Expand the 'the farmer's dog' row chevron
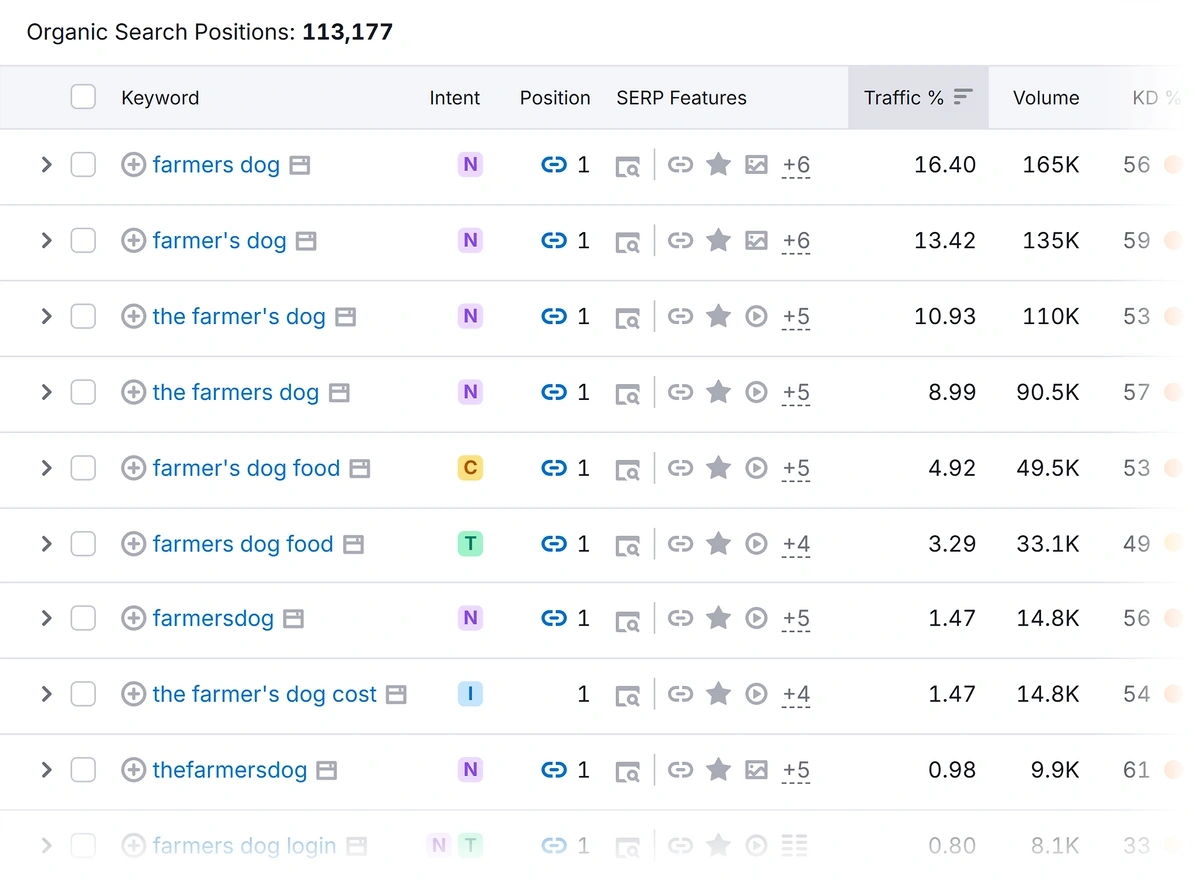This screenshot has width=1200, height=882. tap(46, 317)
